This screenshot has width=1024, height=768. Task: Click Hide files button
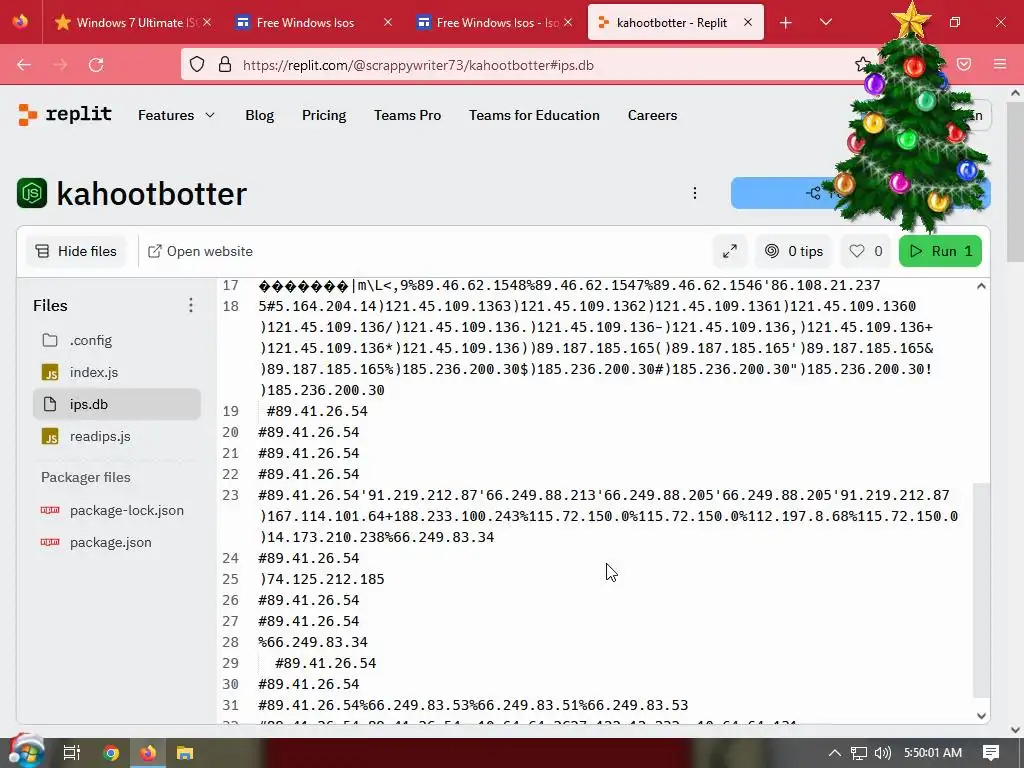pyautogui.click(x=76, y=251)
